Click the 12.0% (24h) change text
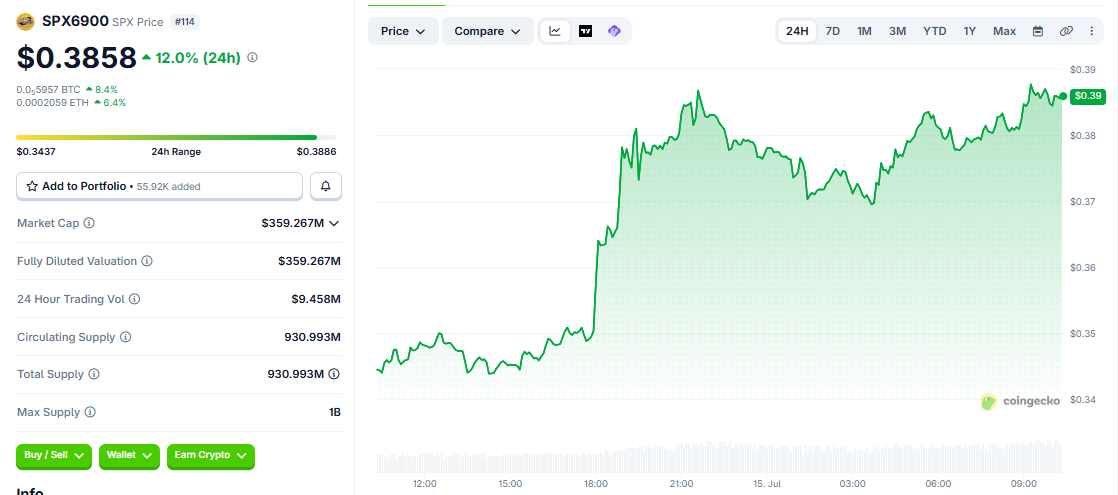The width and height of the screenshot is (1118, 495). tap(197, 58)
